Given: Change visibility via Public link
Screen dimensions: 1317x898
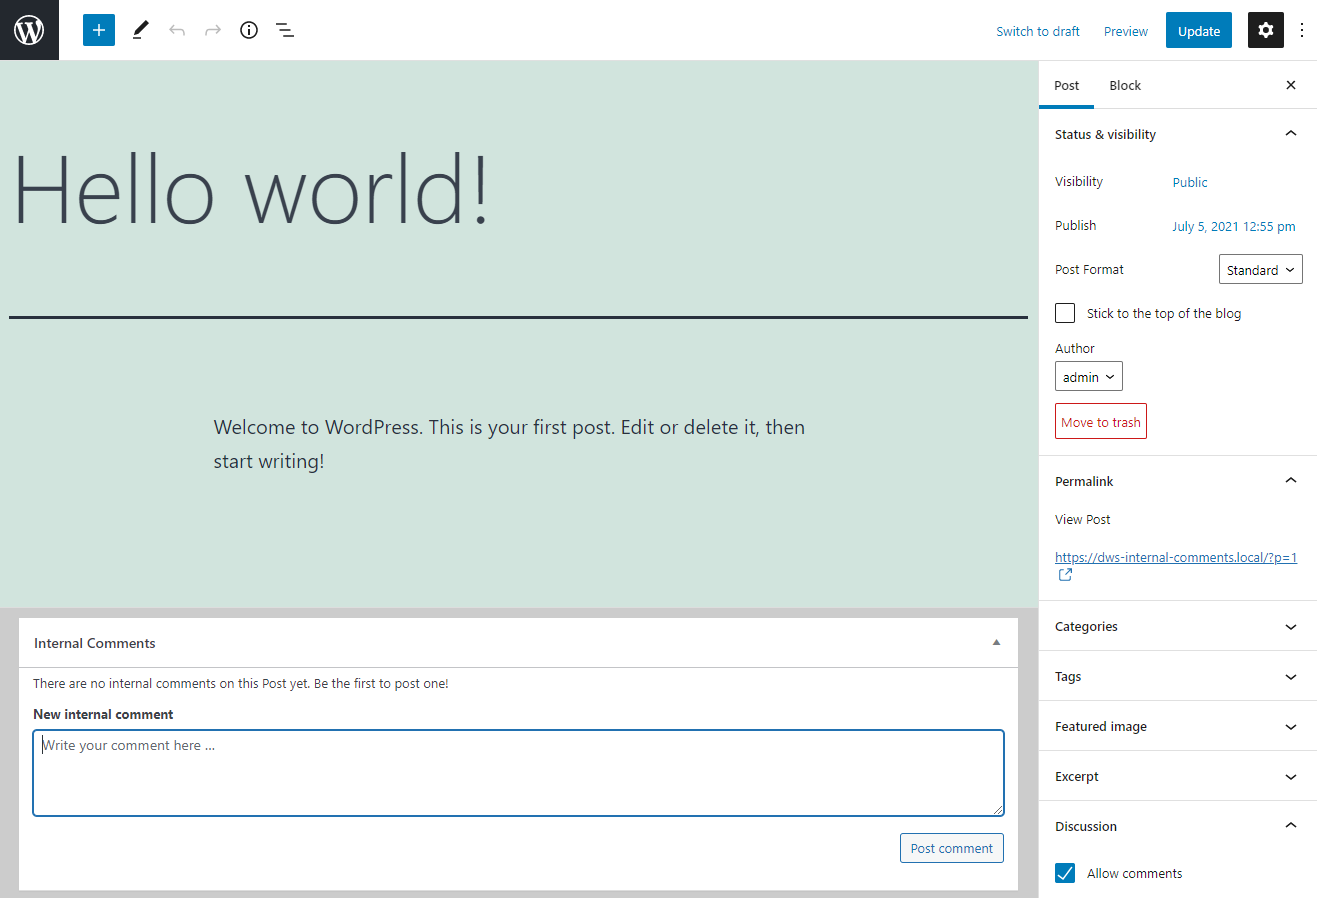Looking at the screenshot, I should [1190, 182].
